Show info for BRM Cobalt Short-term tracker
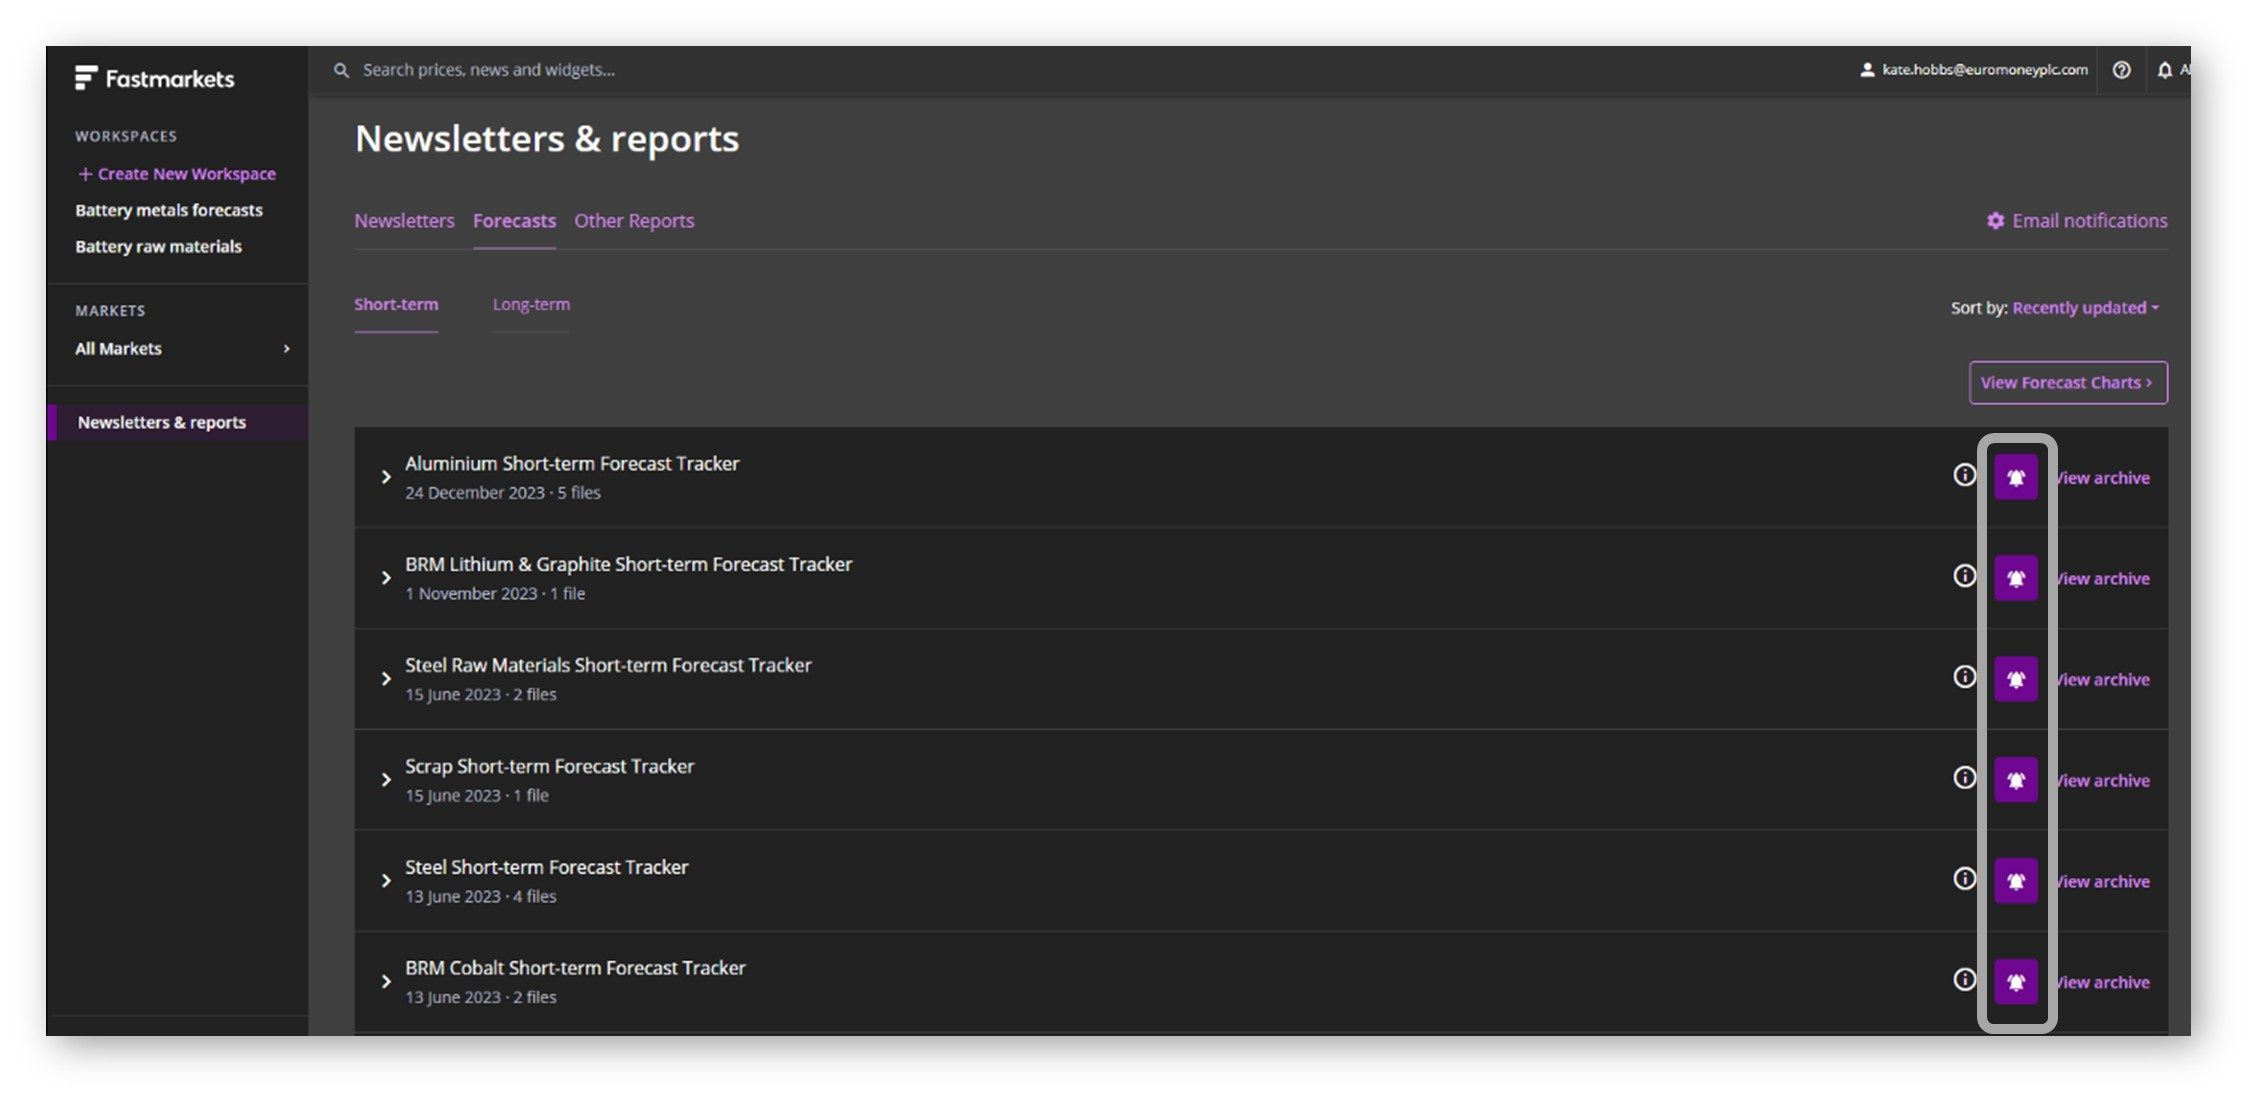 [x=1964, y=980]
